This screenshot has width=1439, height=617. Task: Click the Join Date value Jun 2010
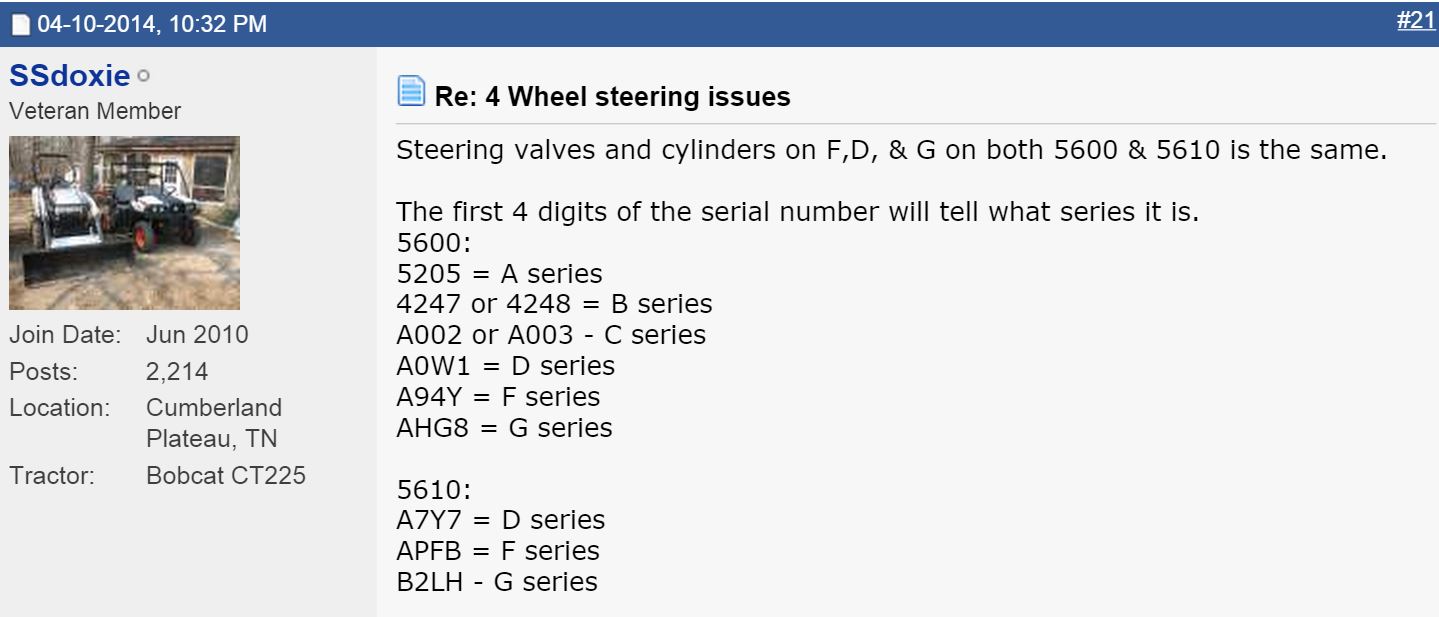197,334
